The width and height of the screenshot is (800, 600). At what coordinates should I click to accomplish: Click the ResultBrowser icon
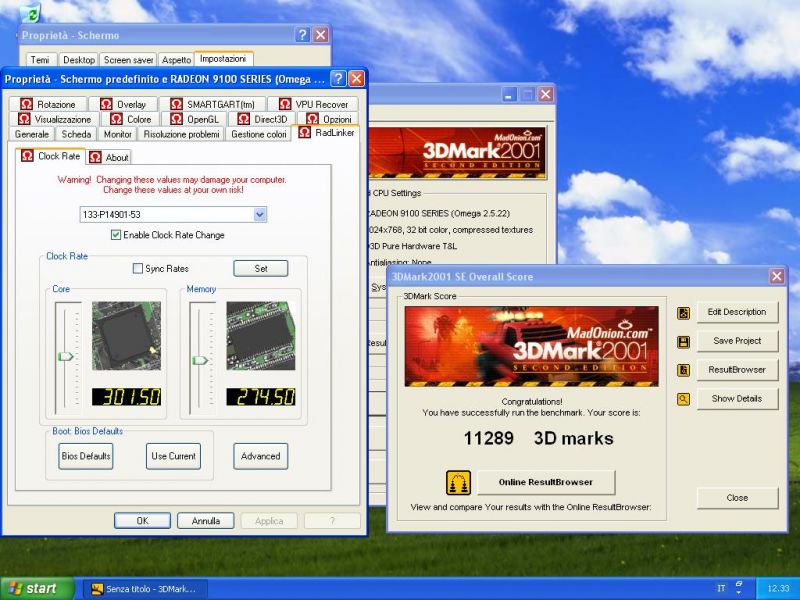[684, 370]
